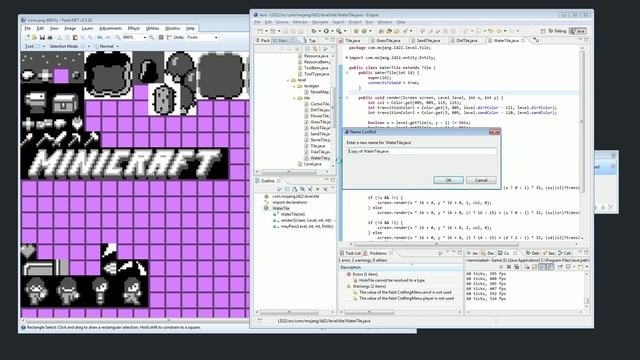This screenshot has height=360, width=640.
Task: Select the mayPass method in Outline
Action: pyautogui.click(x=303, y=226)
